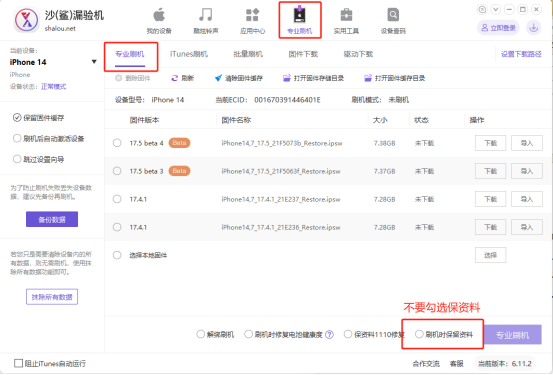Import firmware for 17.5 beta 4
This screenshot has height=375, width=553.
(527, 143)
